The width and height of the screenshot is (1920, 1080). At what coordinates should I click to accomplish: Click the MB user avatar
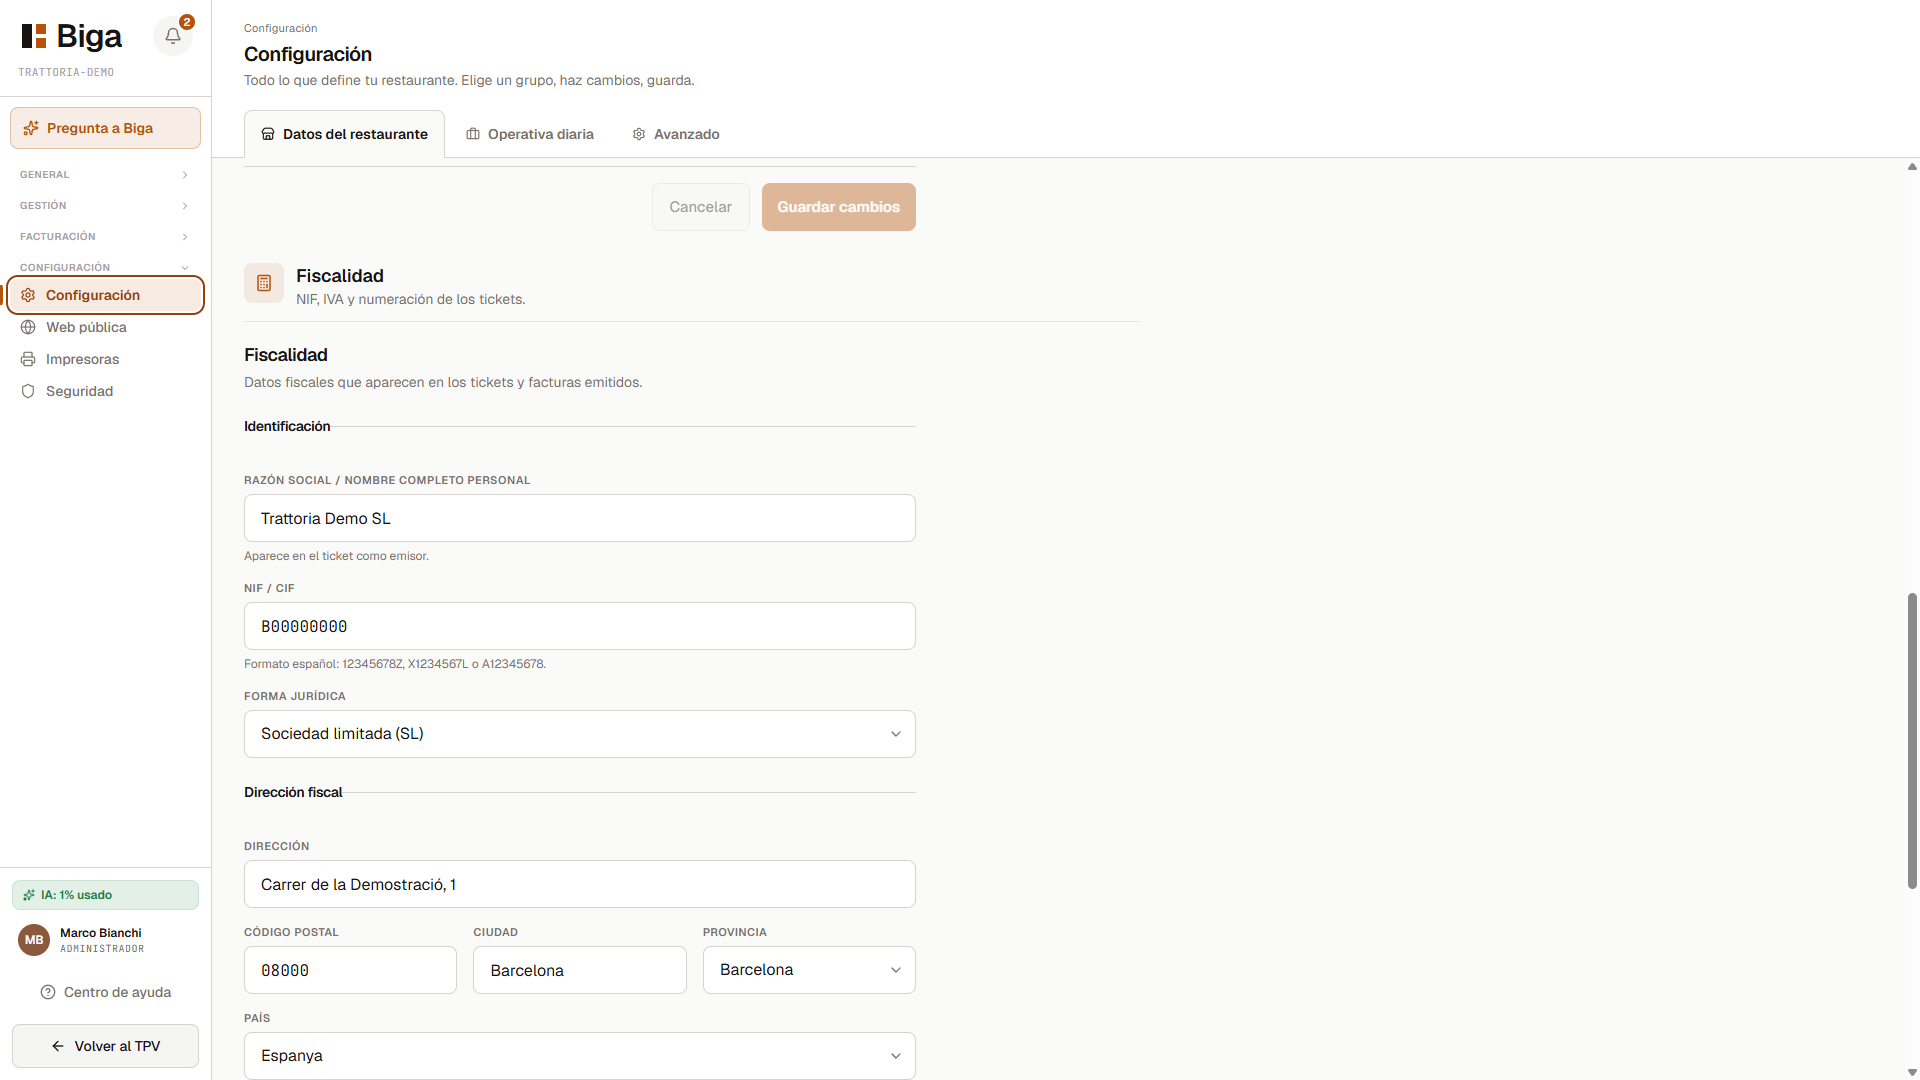(x=34, y=940)
